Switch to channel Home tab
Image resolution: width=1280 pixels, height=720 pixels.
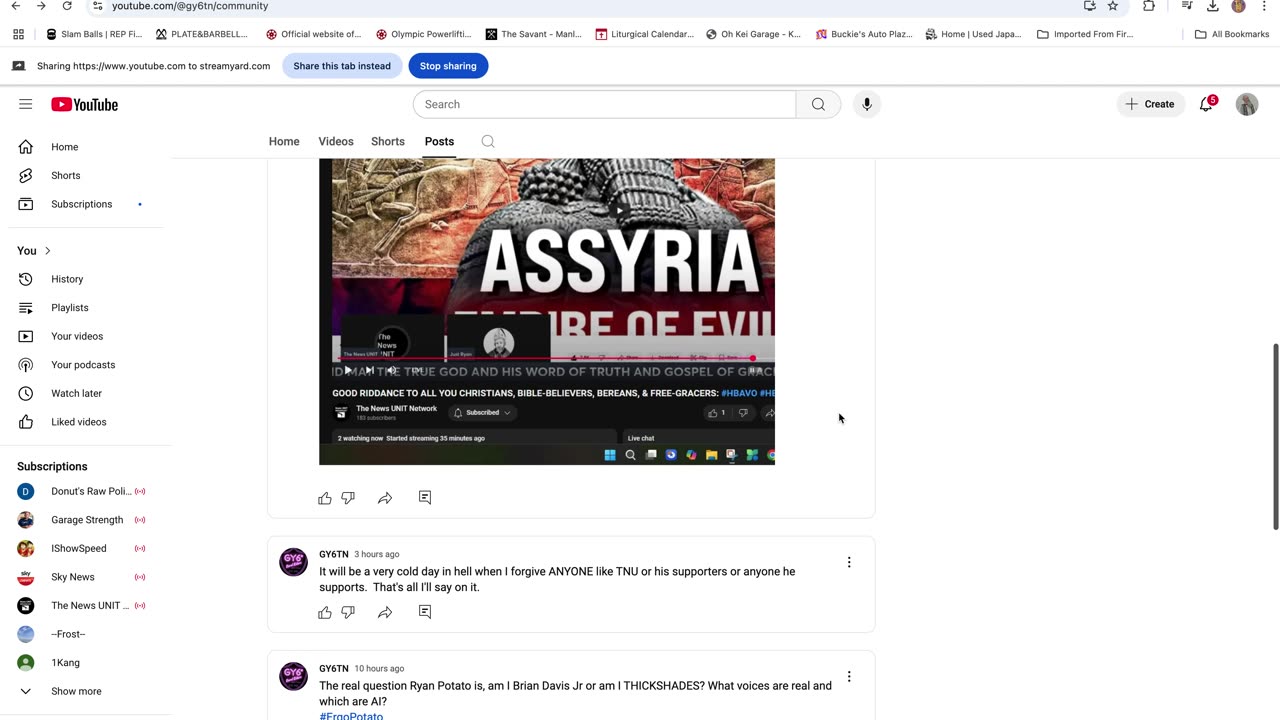coord(284,141)
